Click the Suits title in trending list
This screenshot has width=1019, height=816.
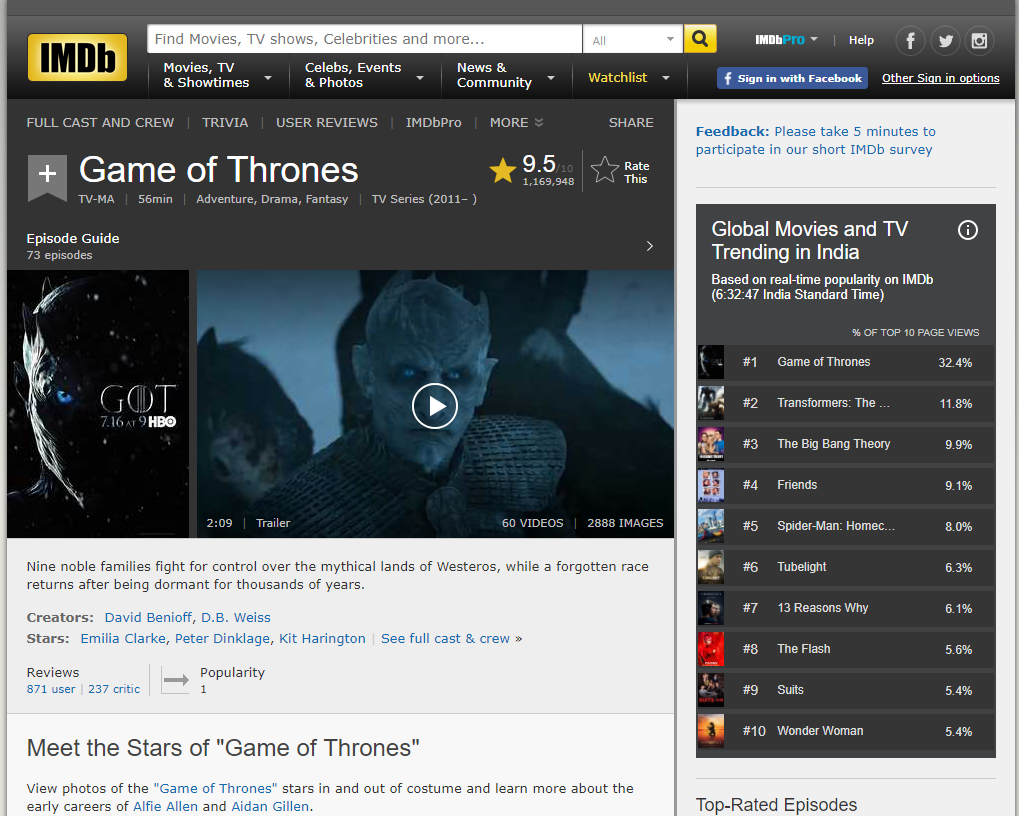tap(790, 689)
